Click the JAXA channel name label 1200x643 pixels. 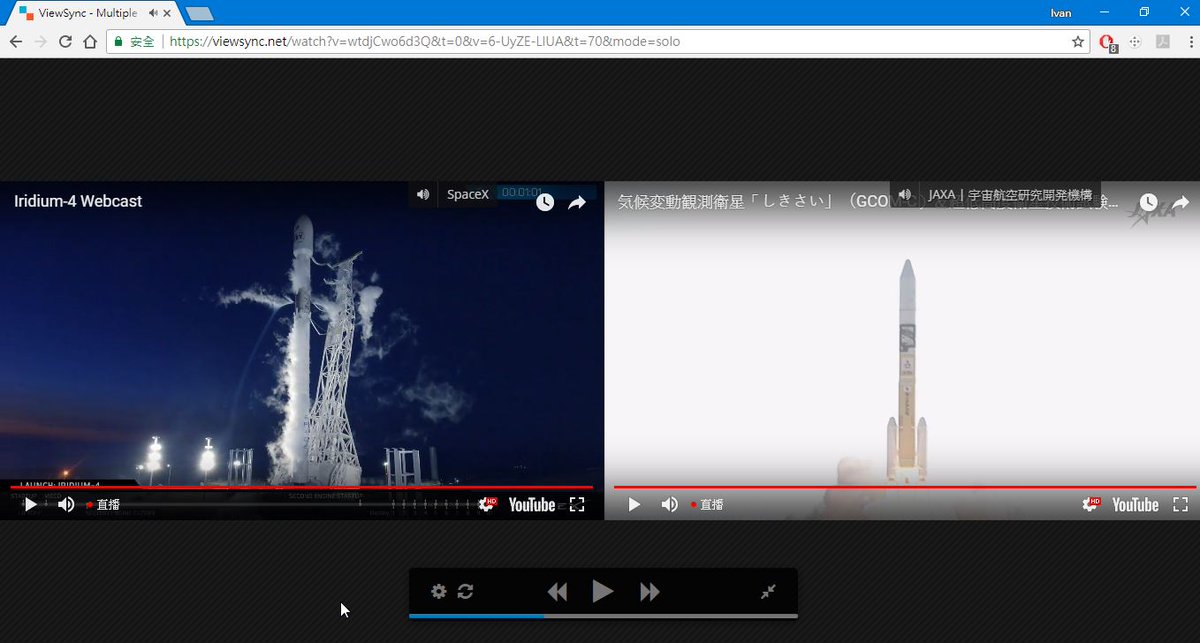click(1010, 194)
